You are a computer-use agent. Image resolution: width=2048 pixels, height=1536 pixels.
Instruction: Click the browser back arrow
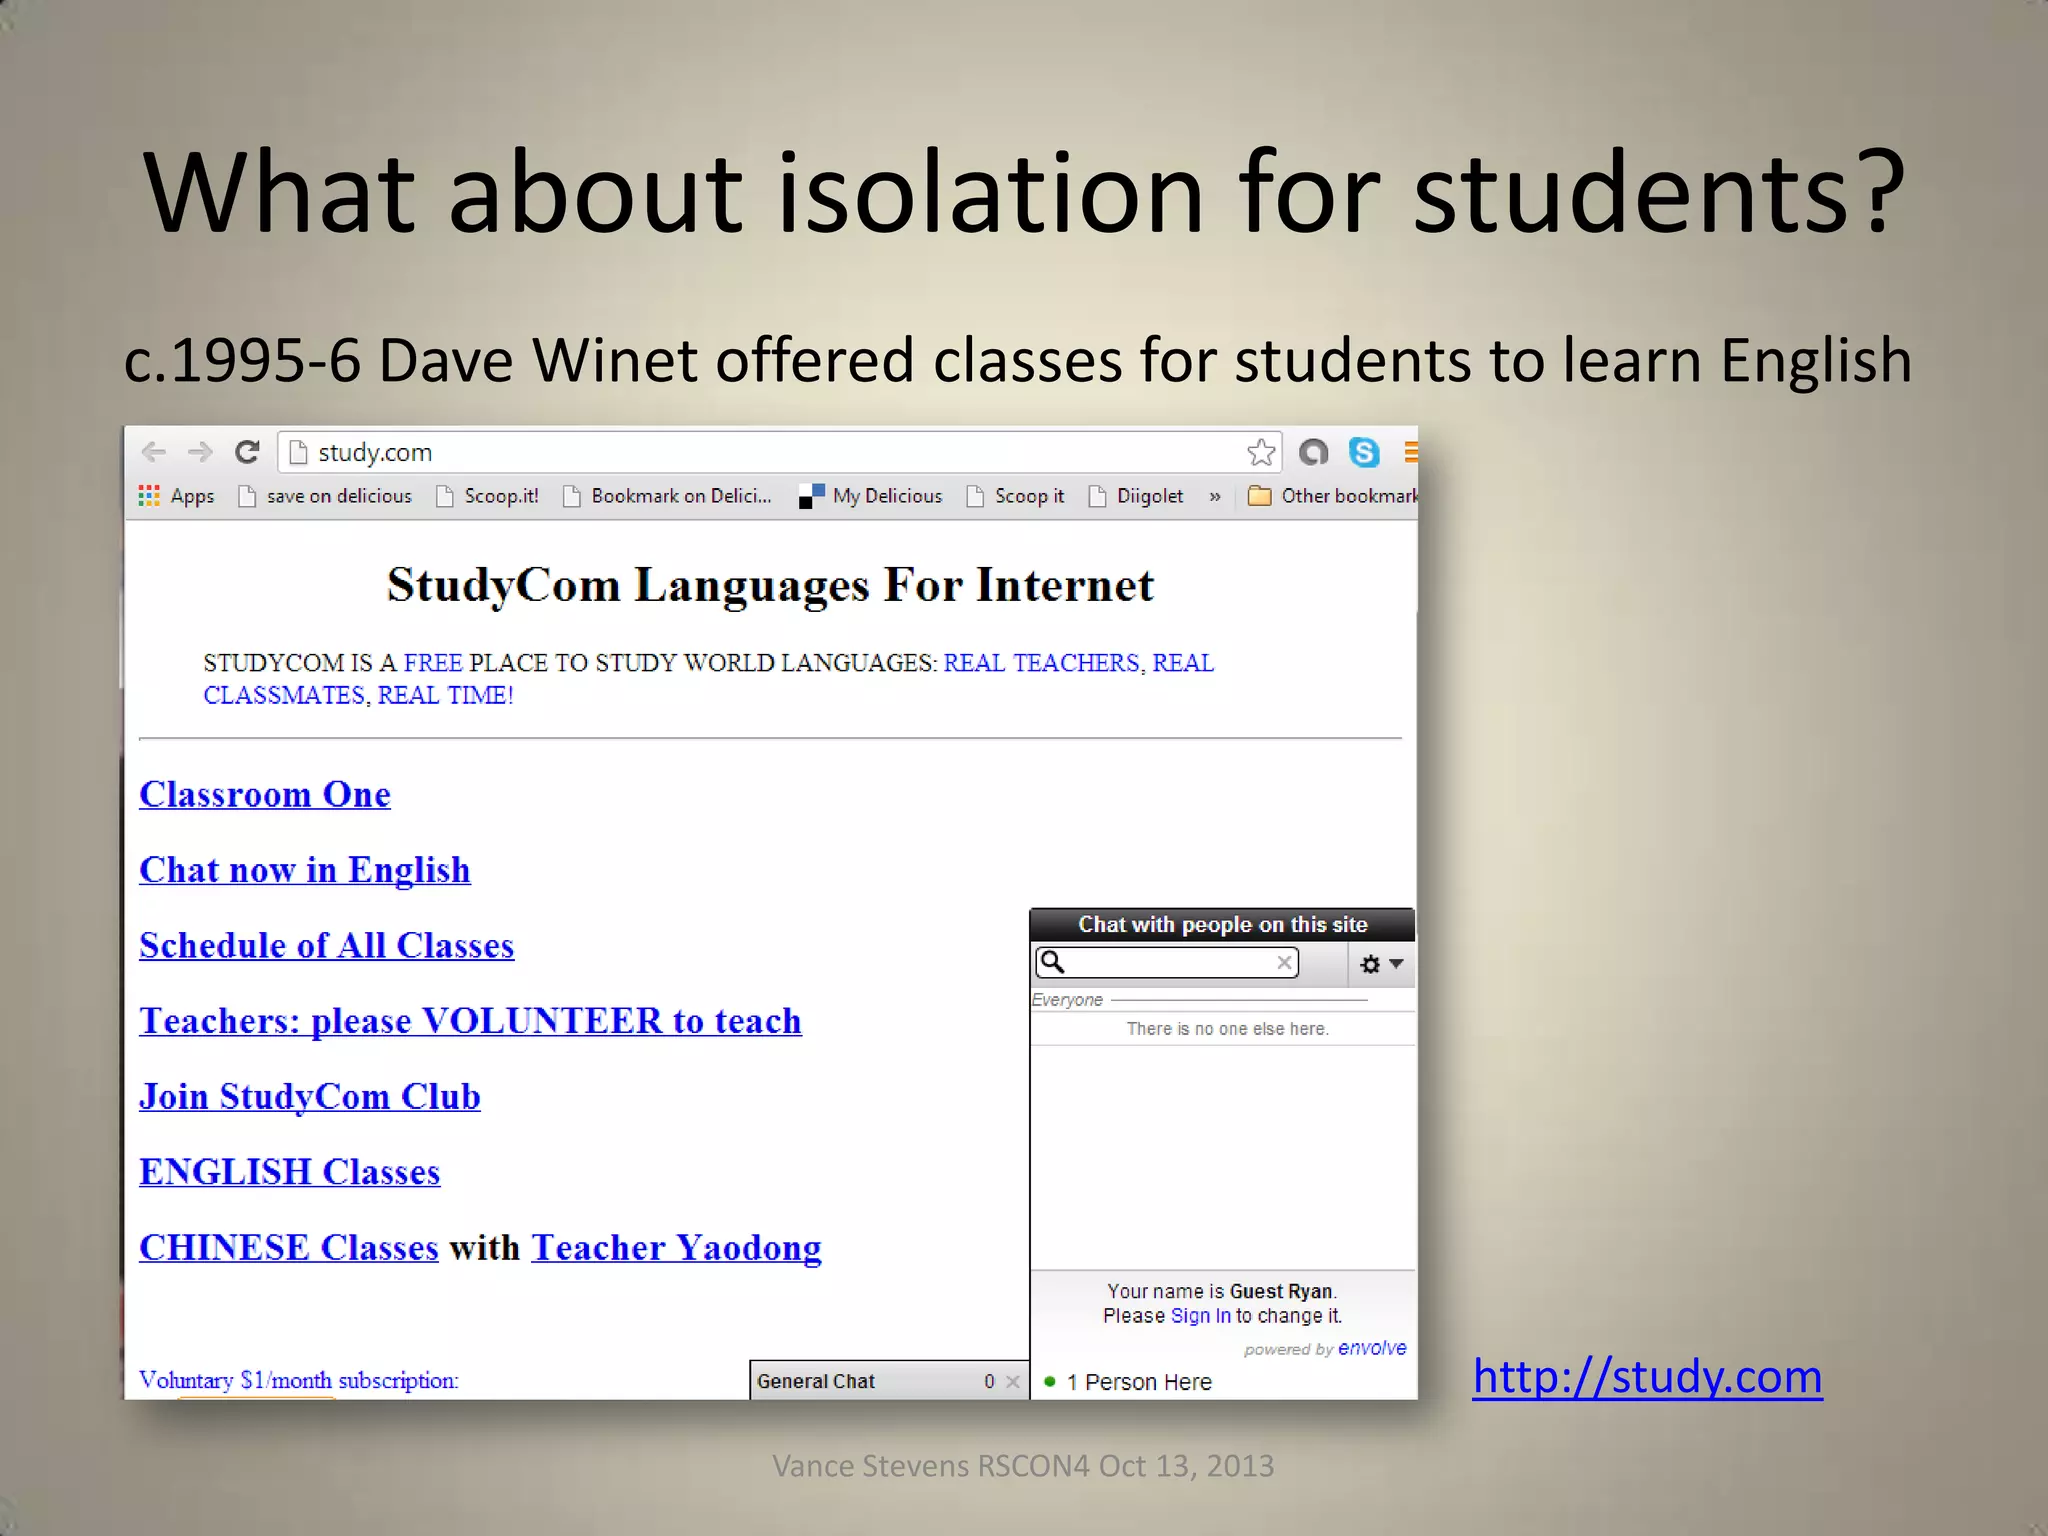pos(154,452)
